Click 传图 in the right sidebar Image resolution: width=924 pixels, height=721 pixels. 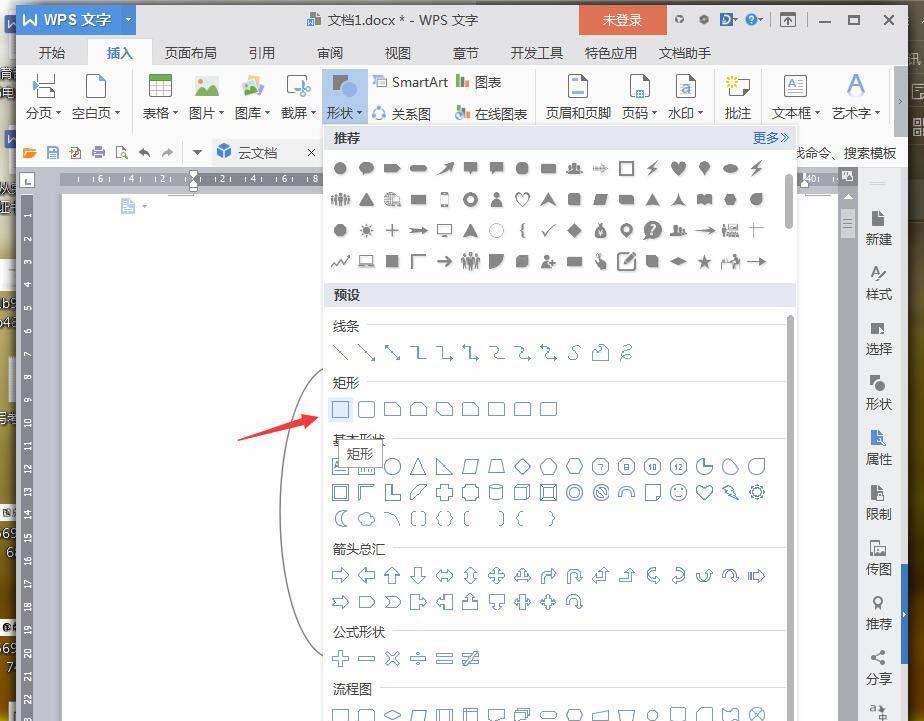click(x=878, y=558)
